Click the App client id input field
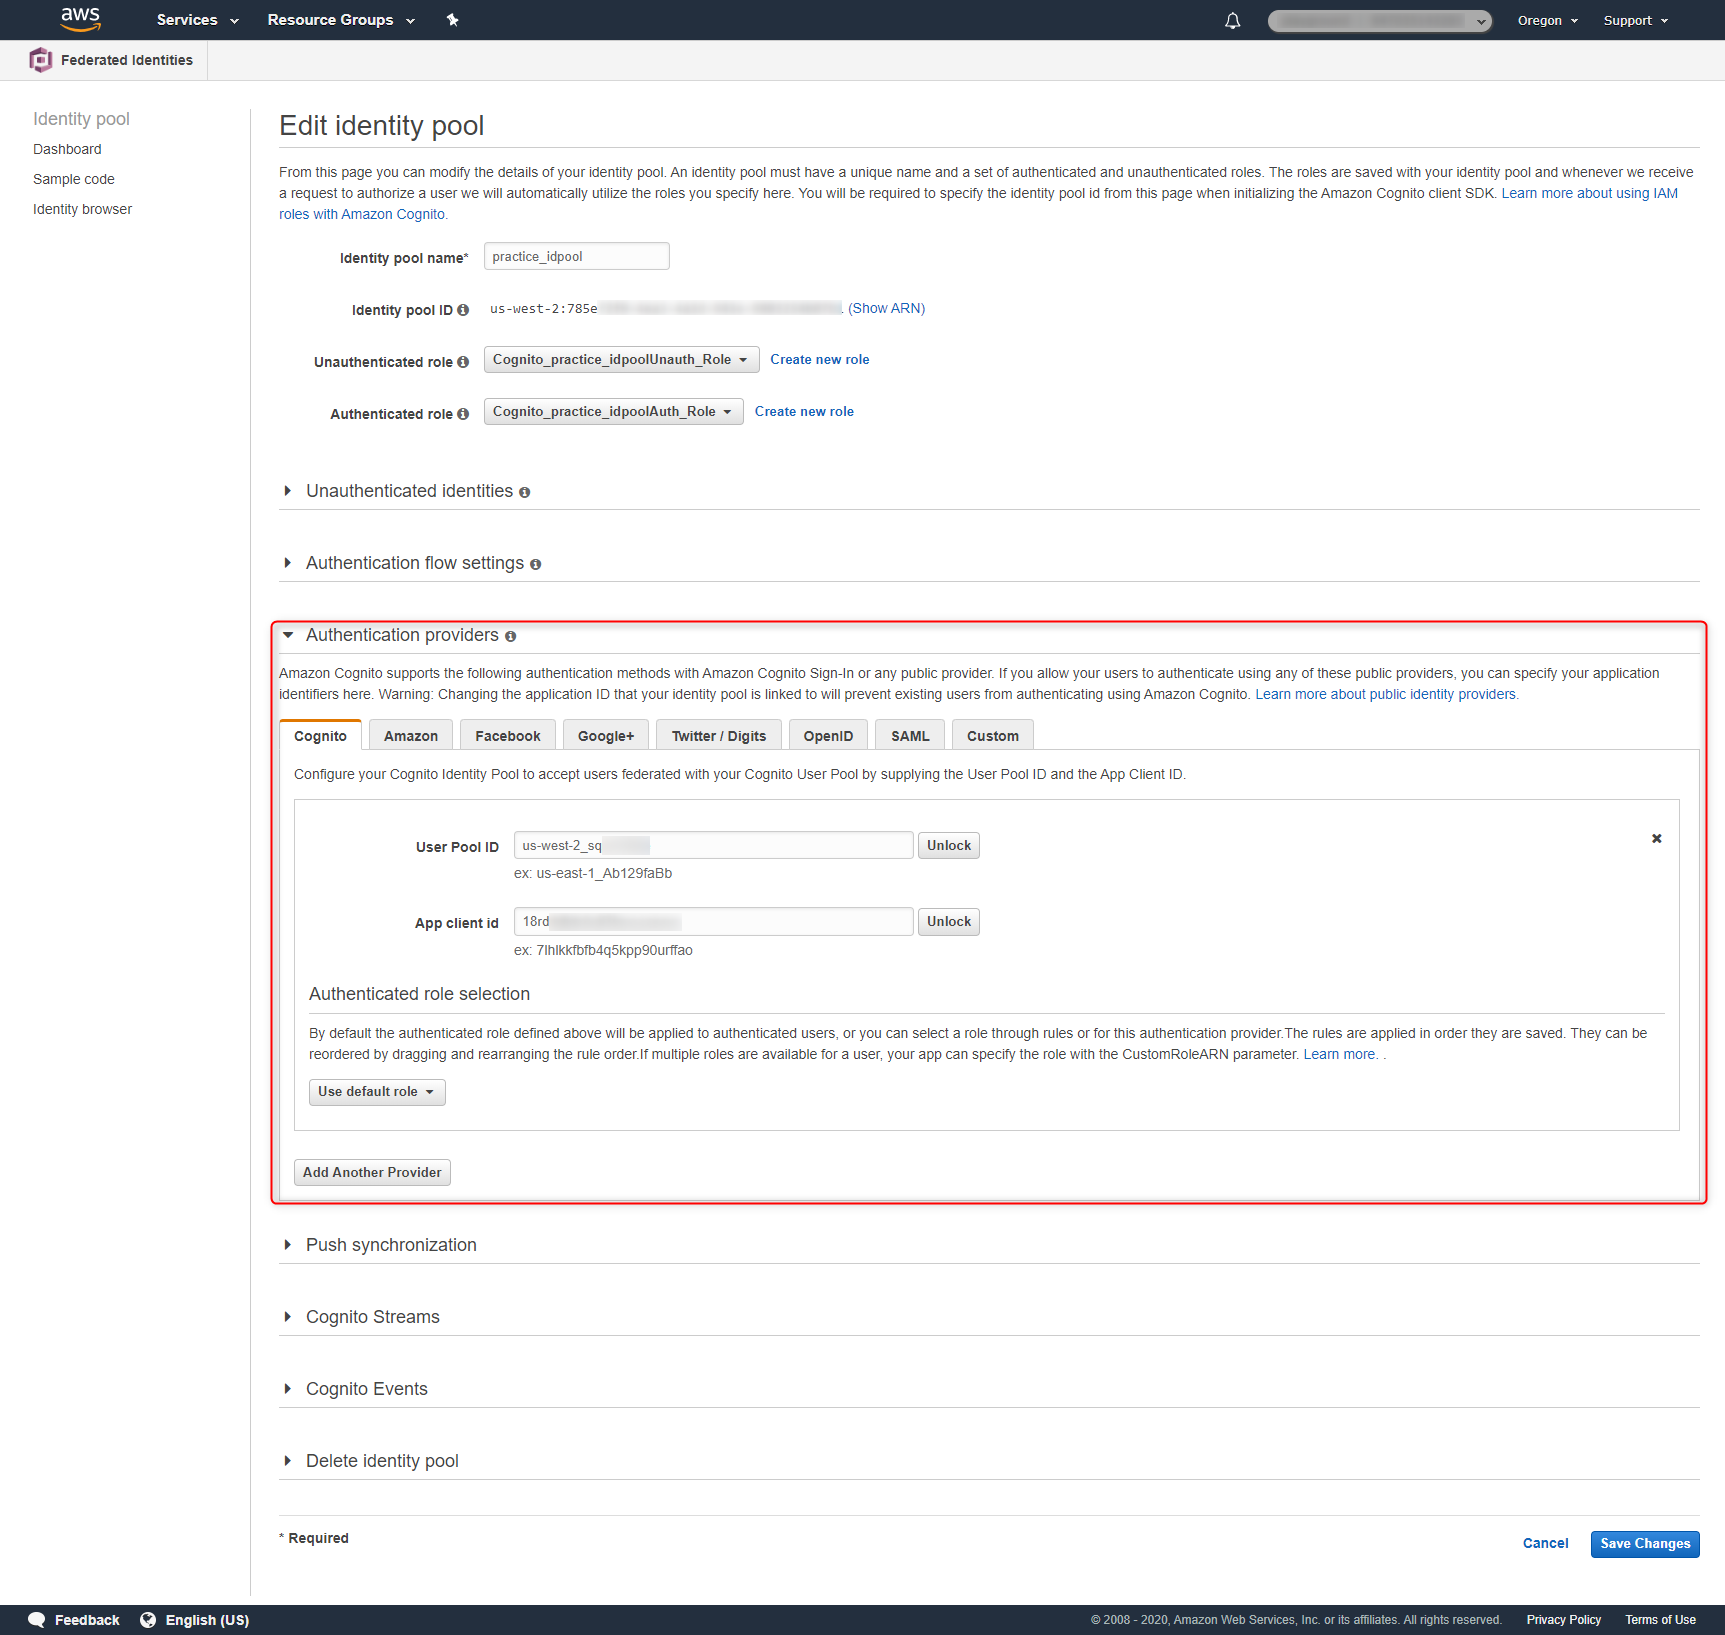This screenshot has height=1635, width=1725. (x=714, y=922)
